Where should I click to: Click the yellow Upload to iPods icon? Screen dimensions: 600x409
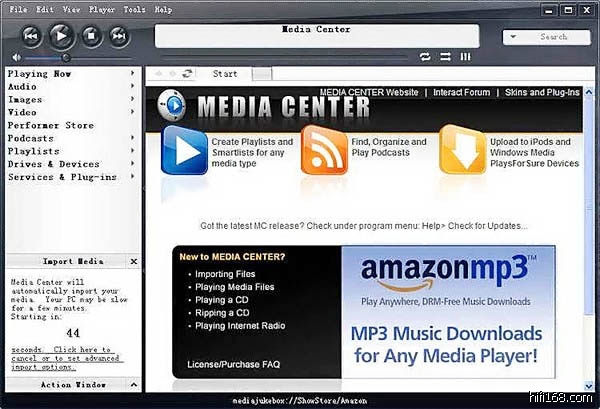(462, 151)
